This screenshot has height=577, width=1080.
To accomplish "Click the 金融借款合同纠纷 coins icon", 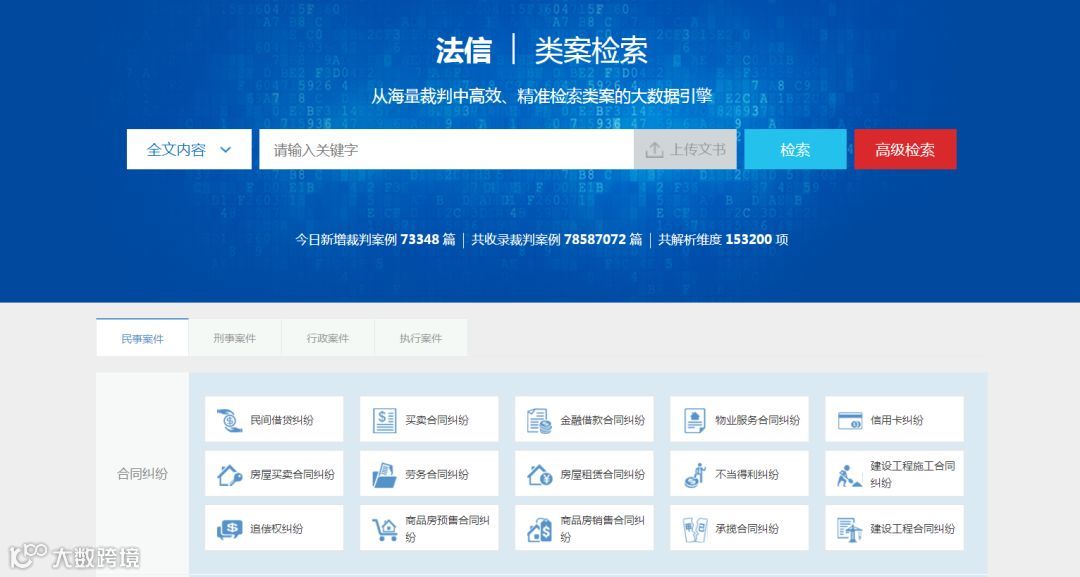I will click(x=539, y=420).
